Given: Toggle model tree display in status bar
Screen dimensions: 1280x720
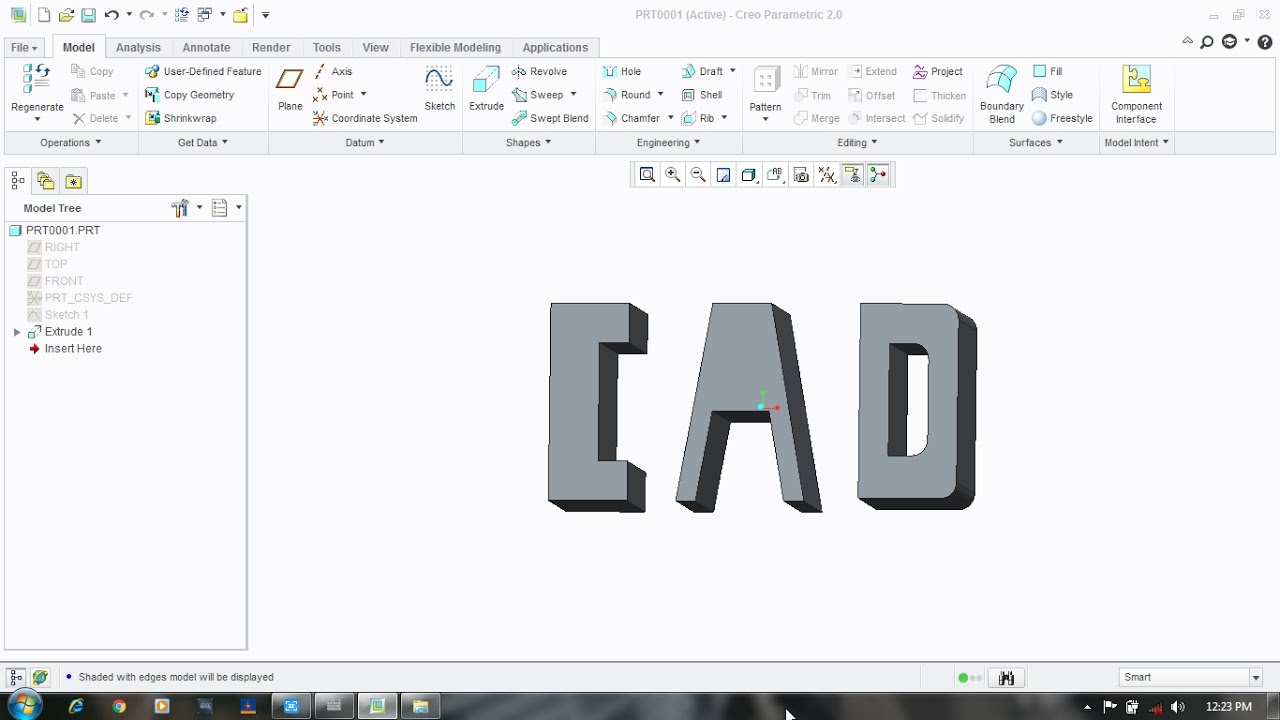Looking at the screenshot, I should pos(16,677).
